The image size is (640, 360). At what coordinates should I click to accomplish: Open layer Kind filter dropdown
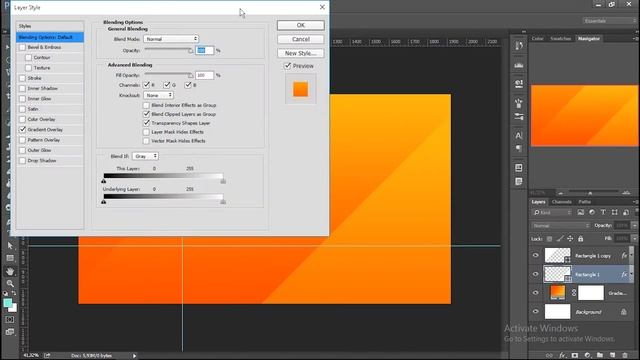click(552, 212)
